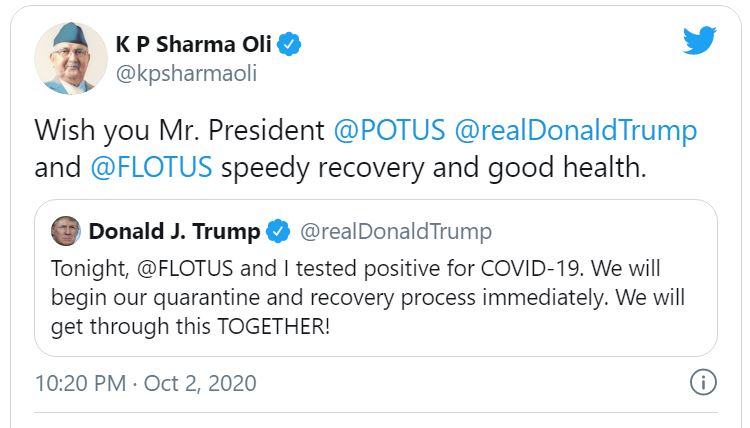Screen dimensions: 750x428
Task: Click @realDonaldTrump mention in the main tweet
Action: tap(575, 131)
